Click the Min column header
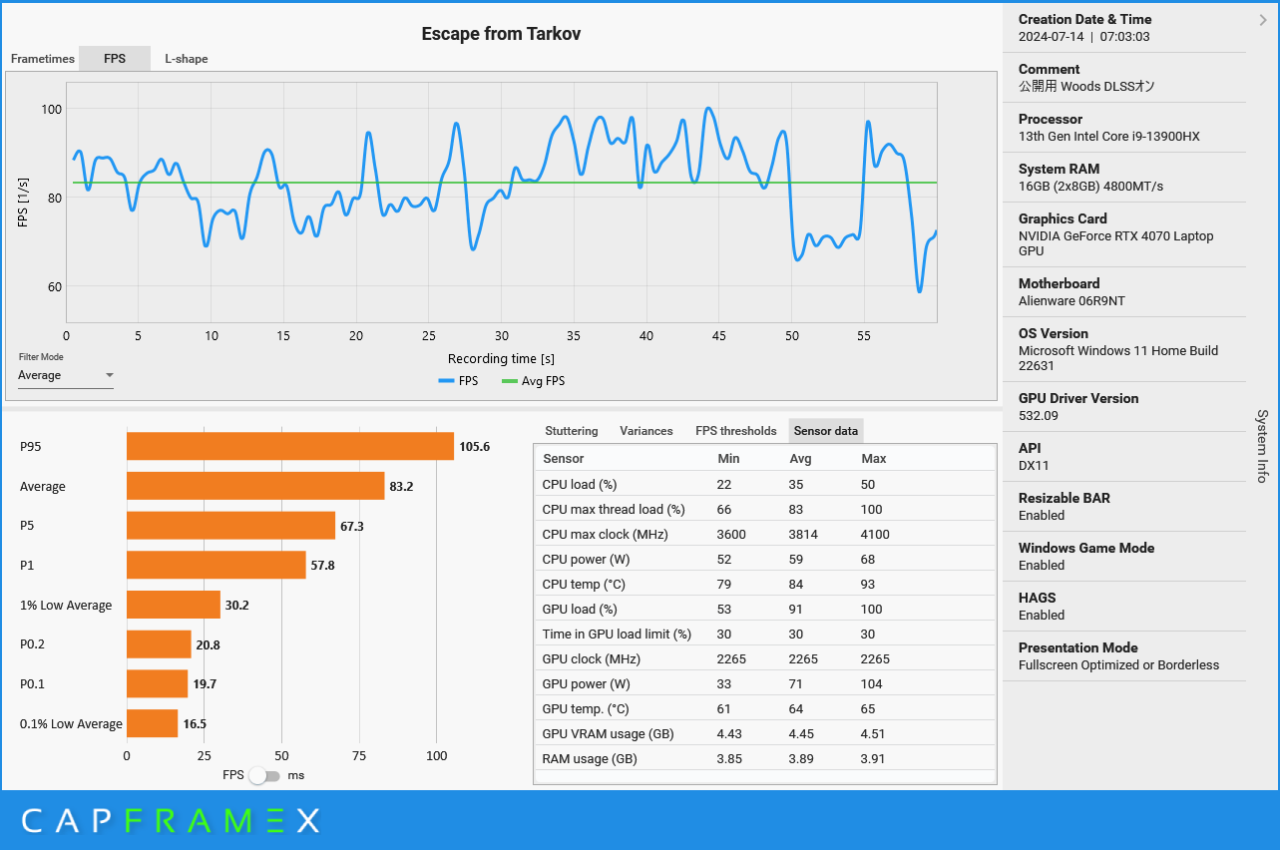Image resolution: width=1280 pixels, height=850 pixels. coord(729,458)
